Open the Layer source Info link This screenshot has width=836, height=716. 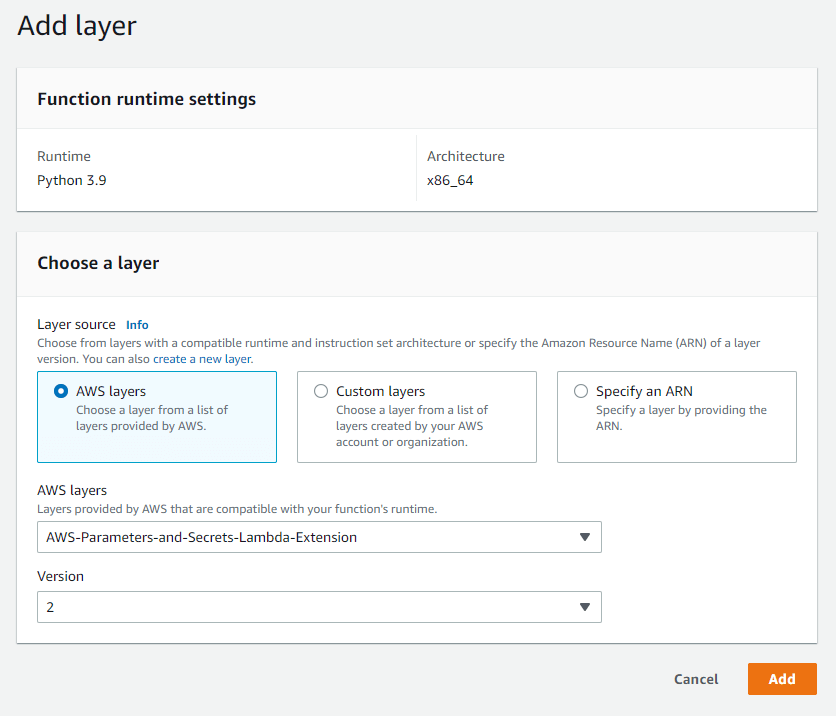click(137, 324)
